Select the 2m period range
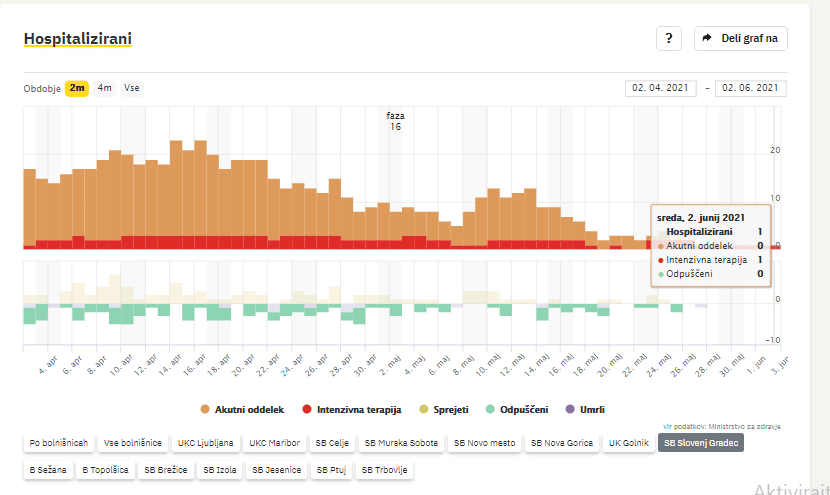830x495 pixels. [x=77, y=88]
